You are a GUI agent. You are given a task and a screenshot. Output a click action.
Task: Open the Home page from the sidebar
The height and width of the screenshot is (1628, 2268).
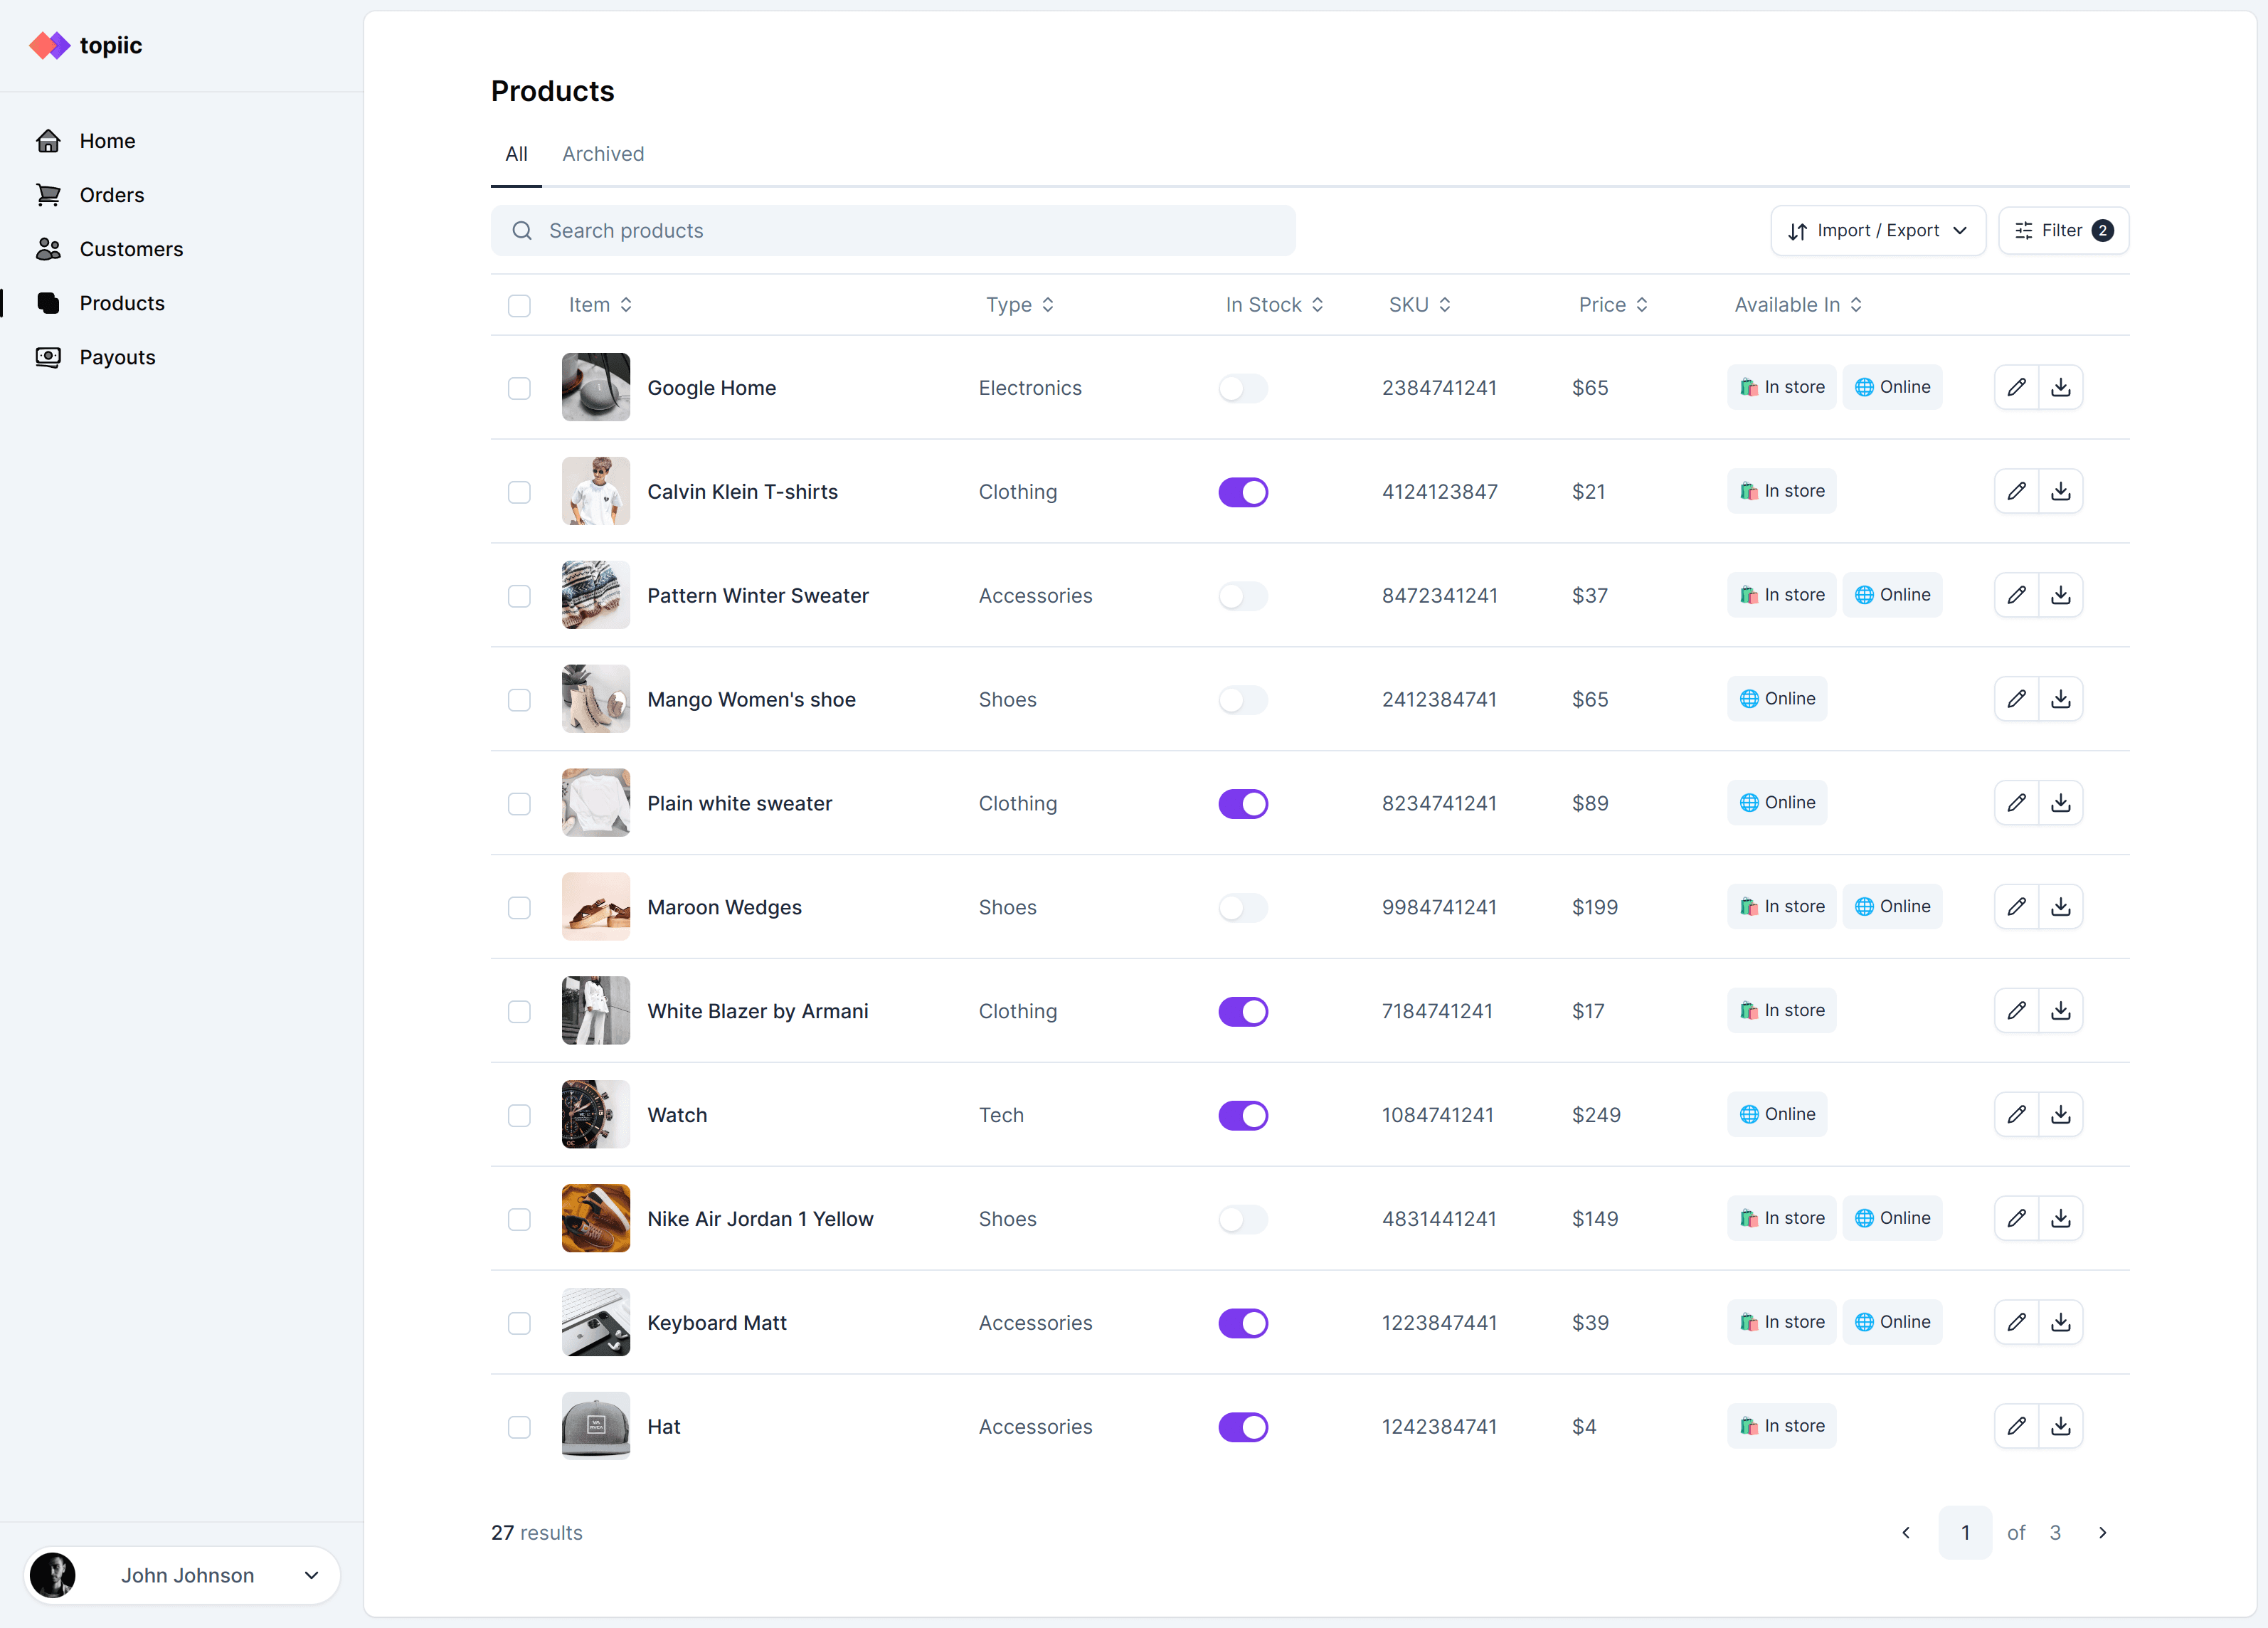106,141
